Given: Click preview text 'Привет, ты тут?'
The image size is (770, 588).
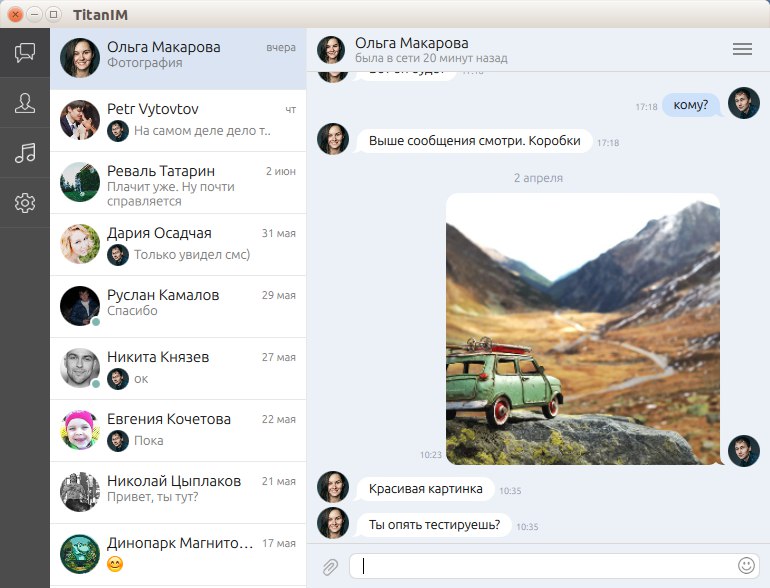Looking at the screenshot, I should 153,497.
